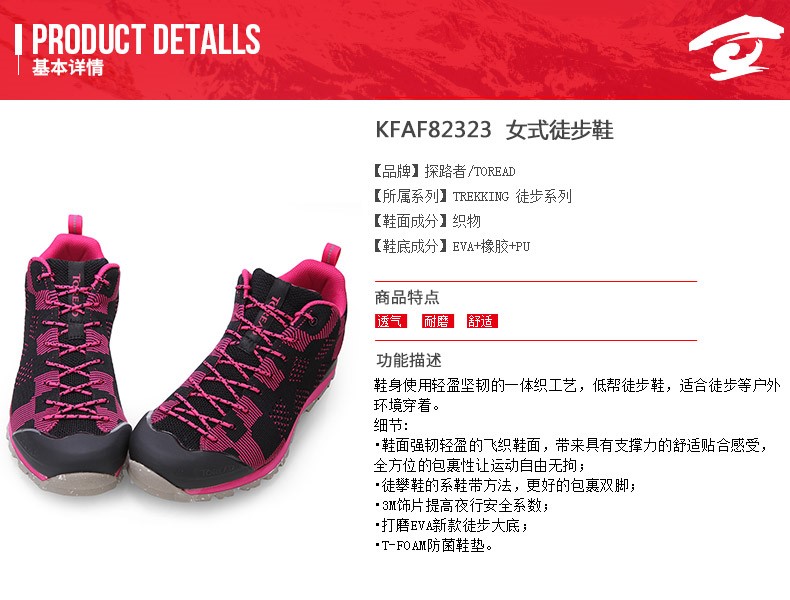Click the 探路者/TOREAD brand text
The width and height of the screenshot is (790, 600).
click(470, 171)
